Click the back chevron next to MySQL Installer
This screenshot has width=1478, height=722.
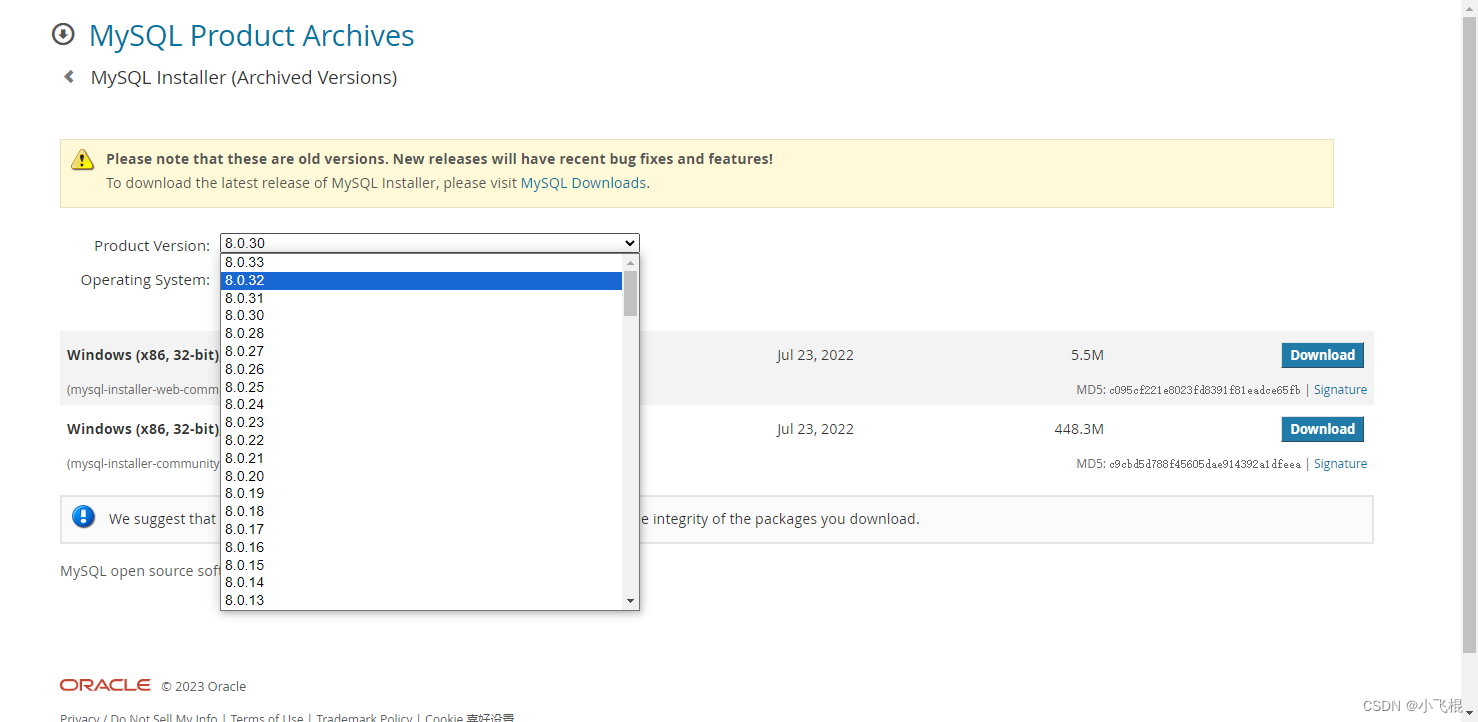[x=69, y=77]
